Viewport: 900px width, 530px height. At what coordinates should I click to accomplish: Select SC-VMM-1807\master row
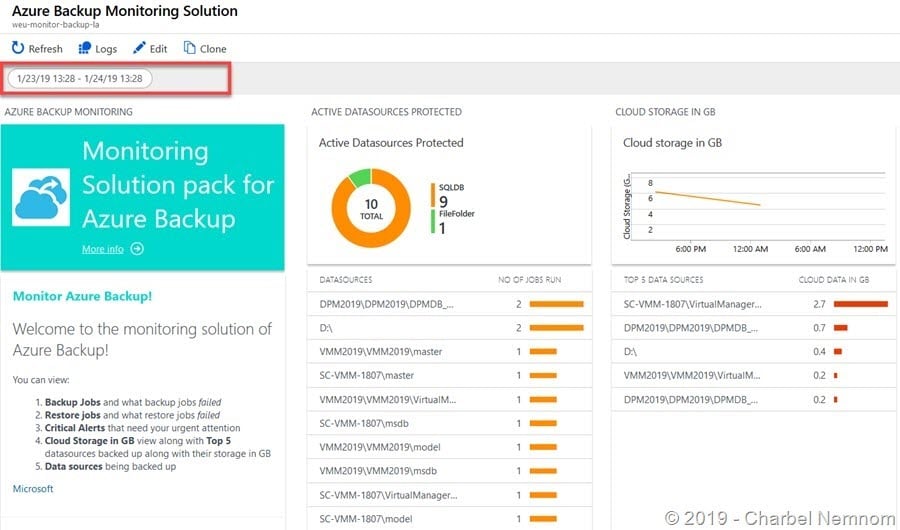pos(449,376)
